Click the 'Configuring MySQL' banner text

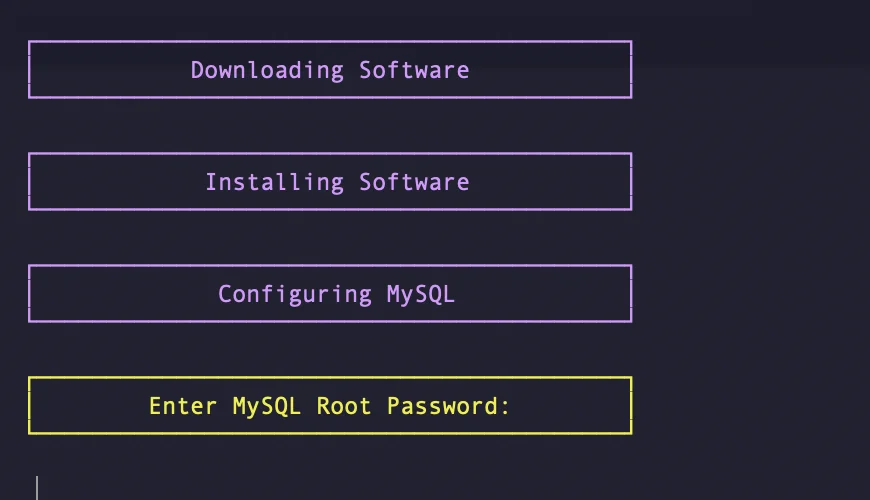(x=337, y=294)
